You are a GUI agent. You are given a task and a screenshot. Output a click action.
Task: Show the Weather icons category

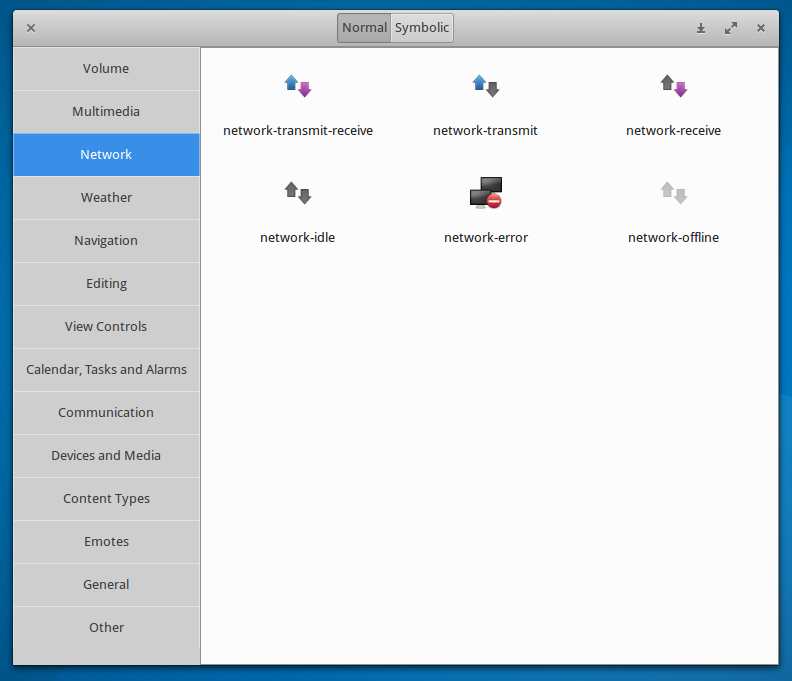106,198
